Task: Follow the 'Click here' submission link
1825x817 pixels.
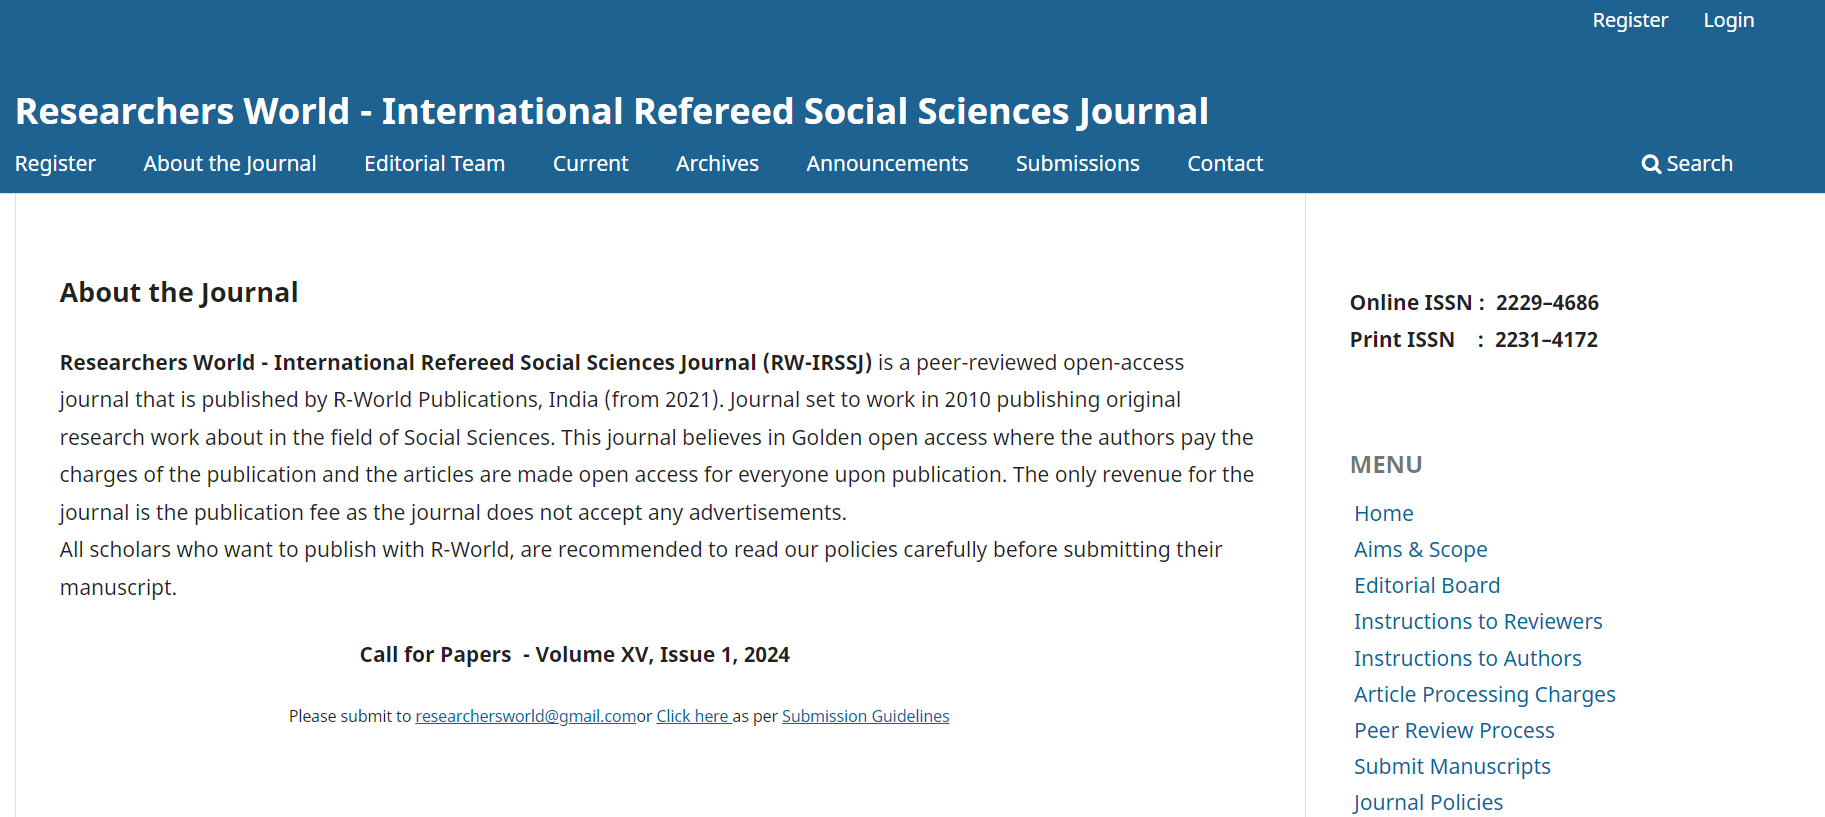Action: click(x=692, y=716)
